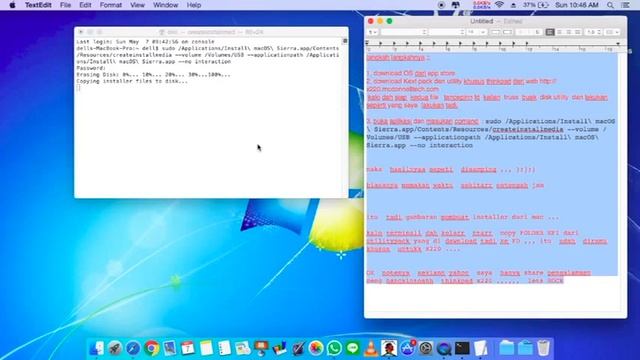Open the typeface style popup in TextEdit
This screenshot has width=640, height=360.
447,32
